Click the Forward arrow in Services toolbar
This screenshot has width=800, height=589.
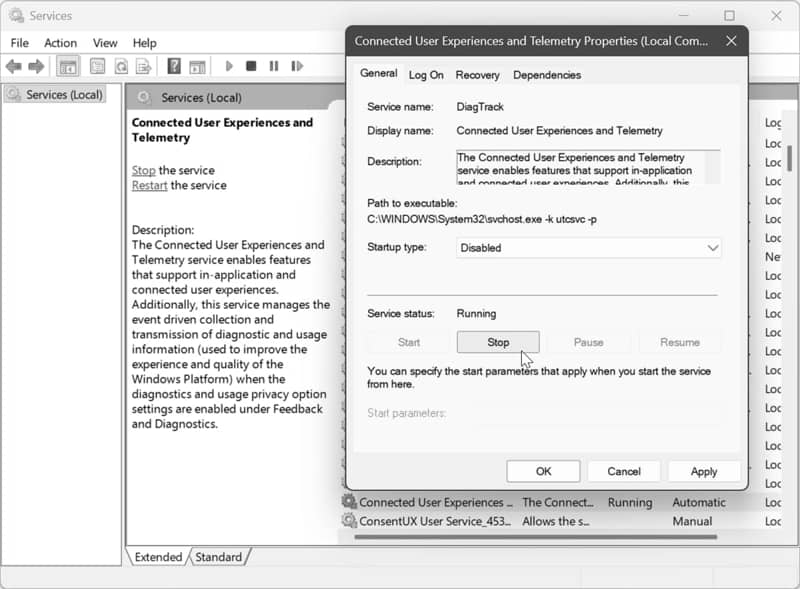[36, 66]
